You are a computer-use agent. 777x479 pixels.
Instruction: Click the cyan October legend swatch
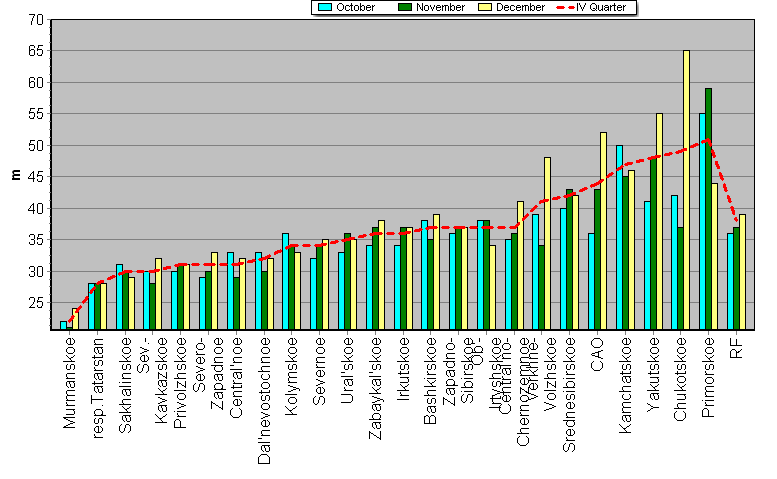[325, 7]
